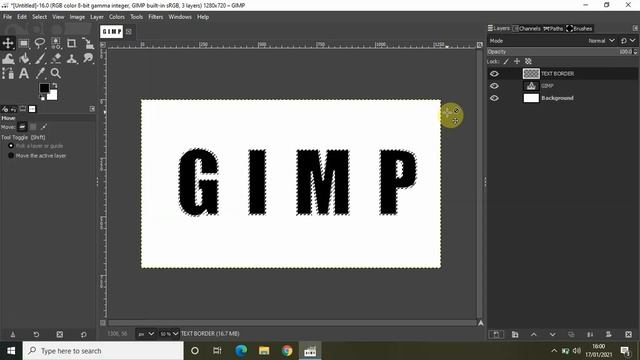Toggle lock alpha channel
The height and width of the screenshot is (360, 640).
528,61
